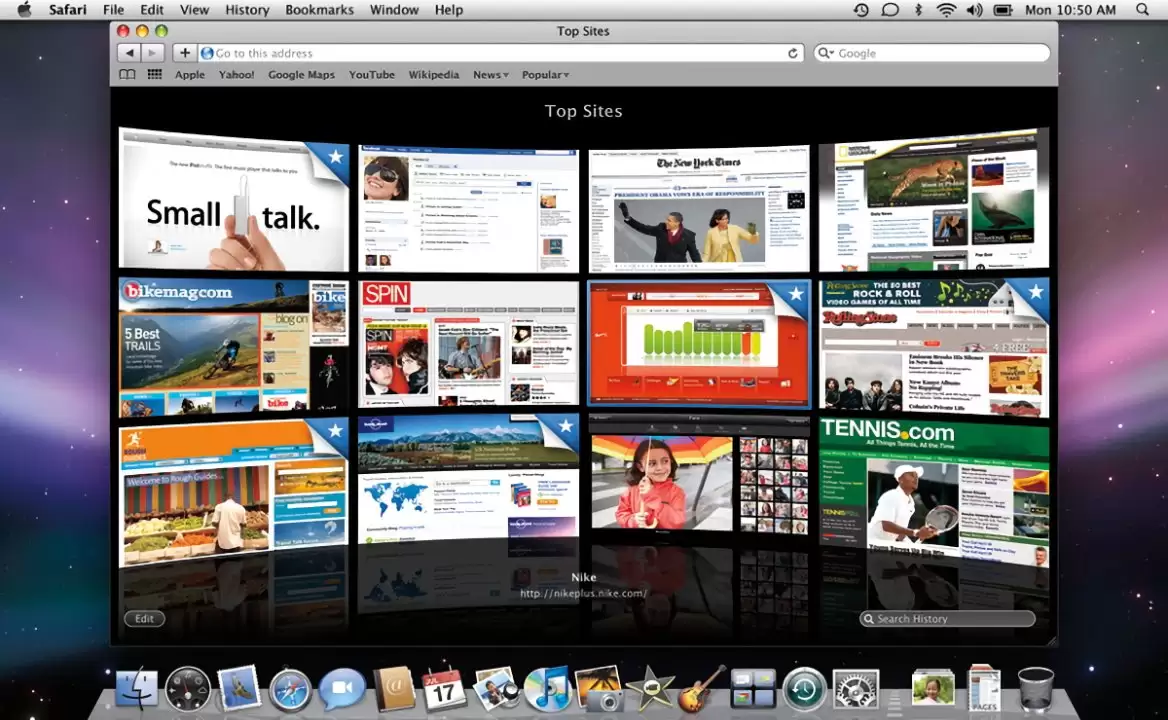Launch GarageBand from the dock
The image size is (1168, 720).
(x=702, y=689)
